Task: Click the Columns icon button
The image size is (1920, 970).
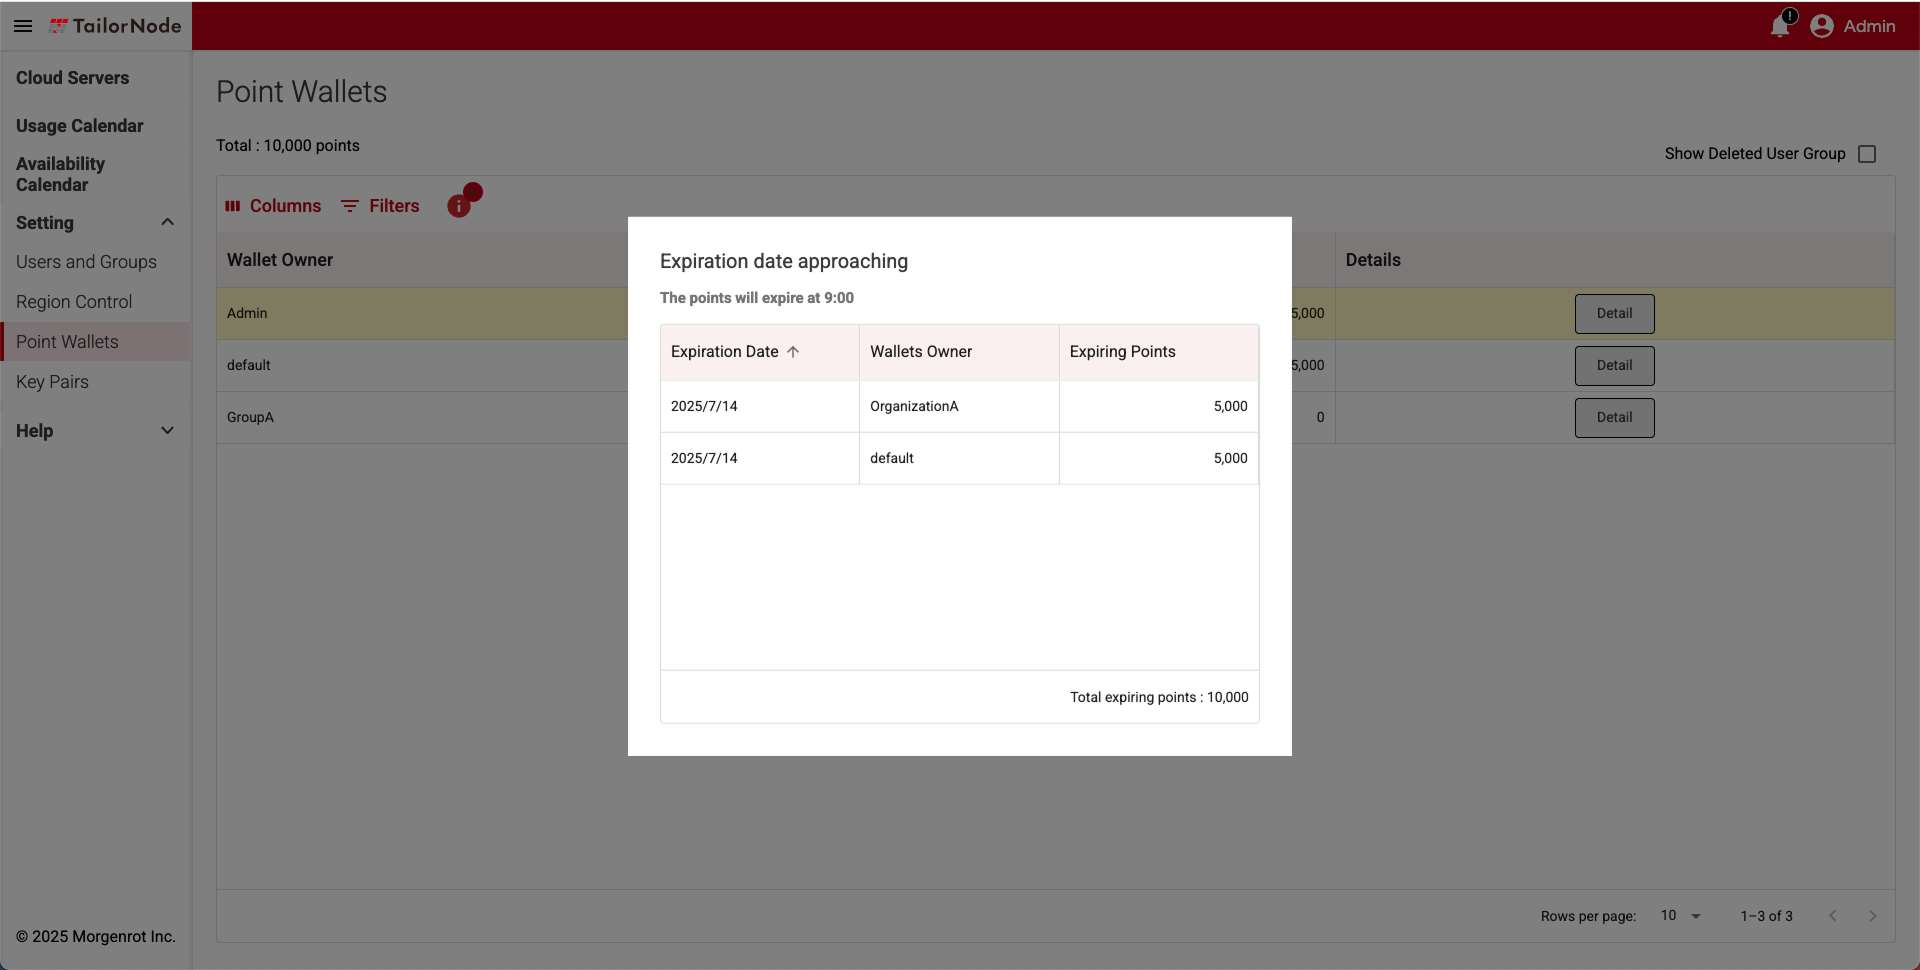Action: 273,206
